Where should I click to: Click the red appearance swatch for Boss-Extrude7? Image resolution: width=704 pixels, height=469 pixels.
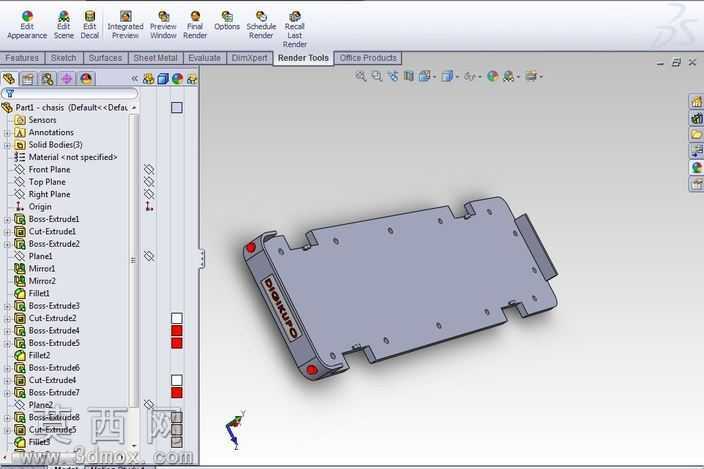pyautogui.click(x=177, y=392)
